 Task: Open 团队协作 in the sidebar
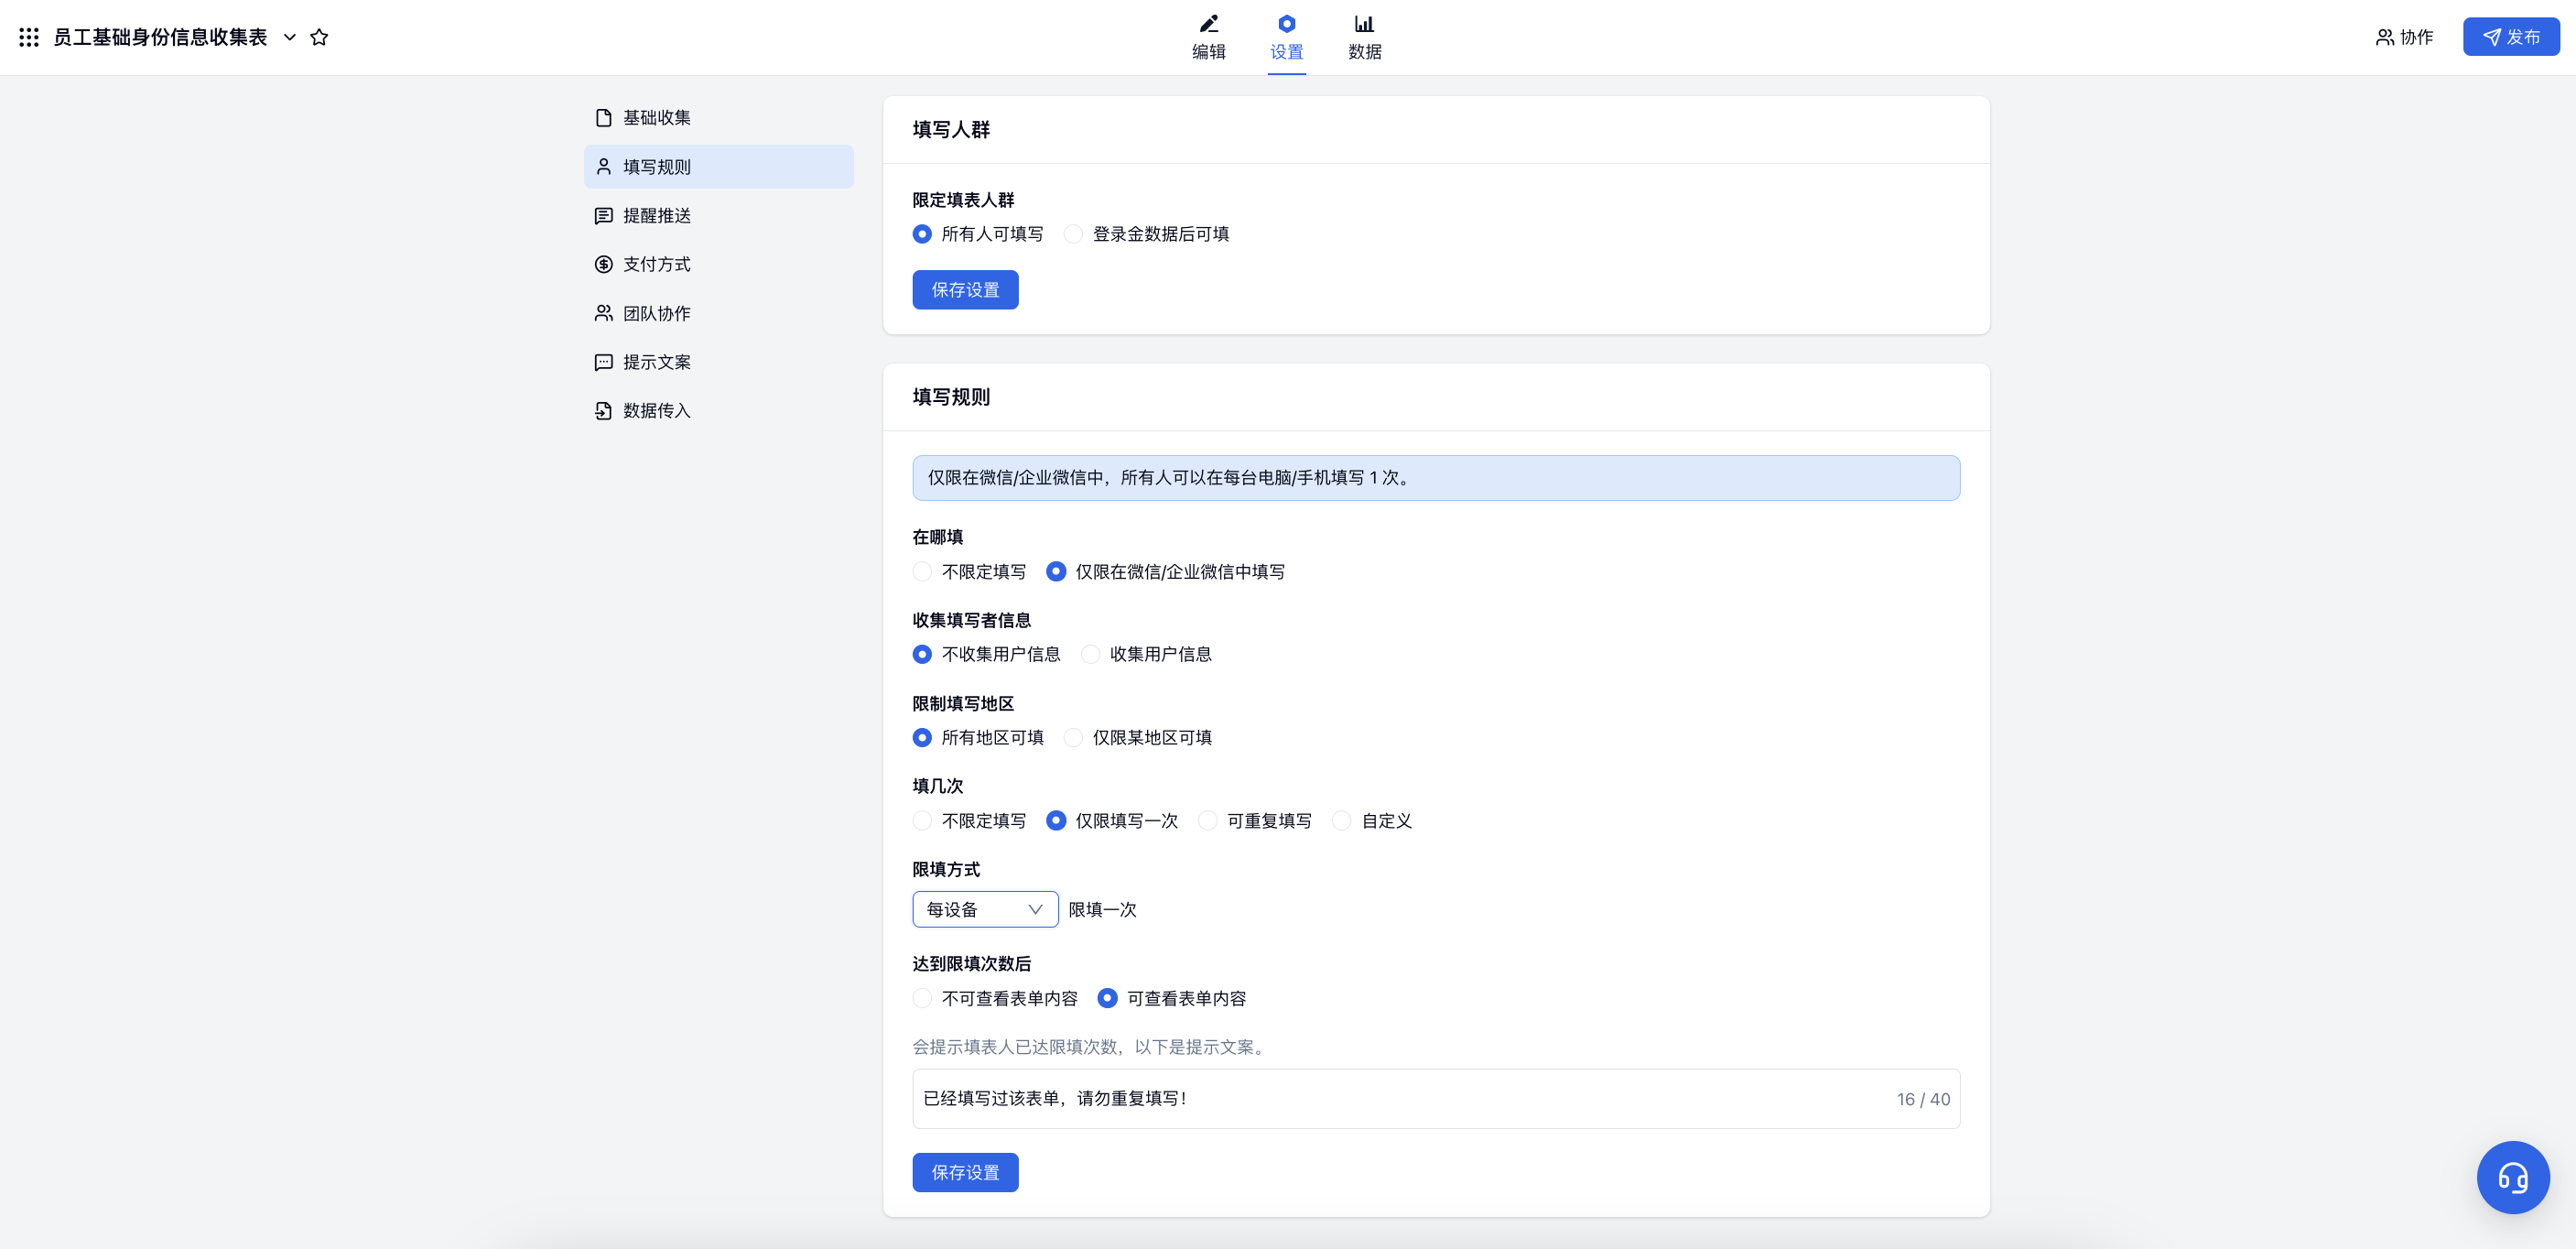[718, 313]
